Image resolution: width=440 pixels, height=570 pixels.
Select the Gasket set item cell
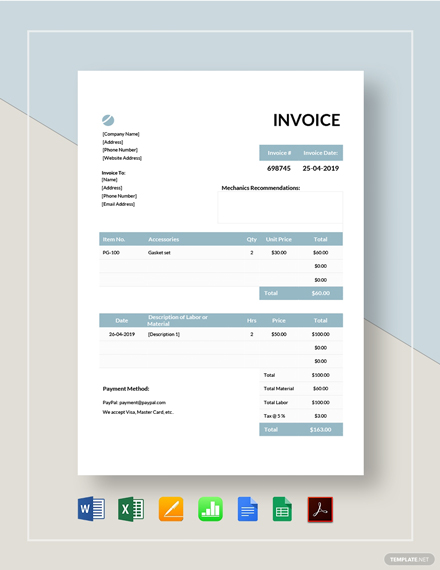159,253
